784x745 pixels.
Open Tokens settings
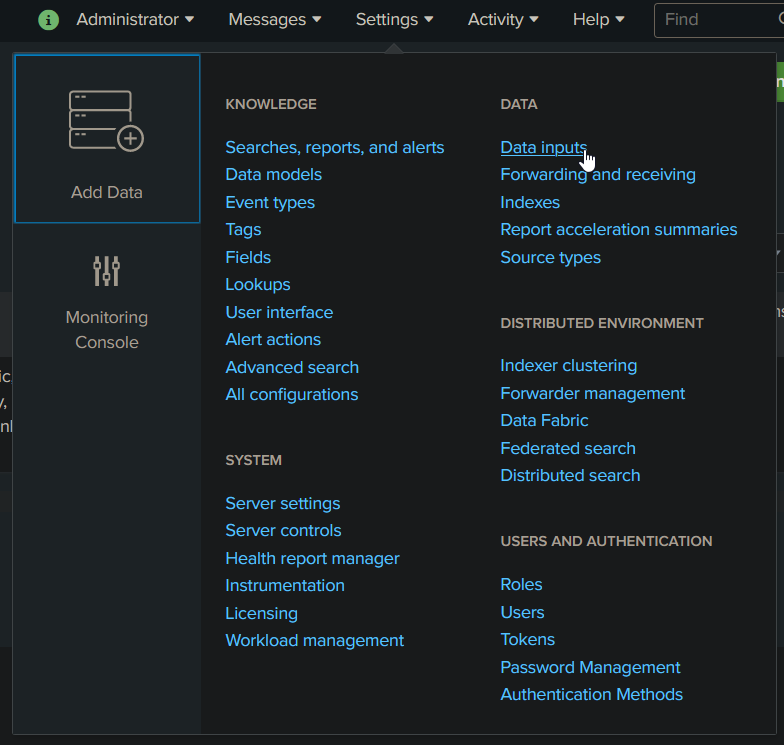[528, 640]
